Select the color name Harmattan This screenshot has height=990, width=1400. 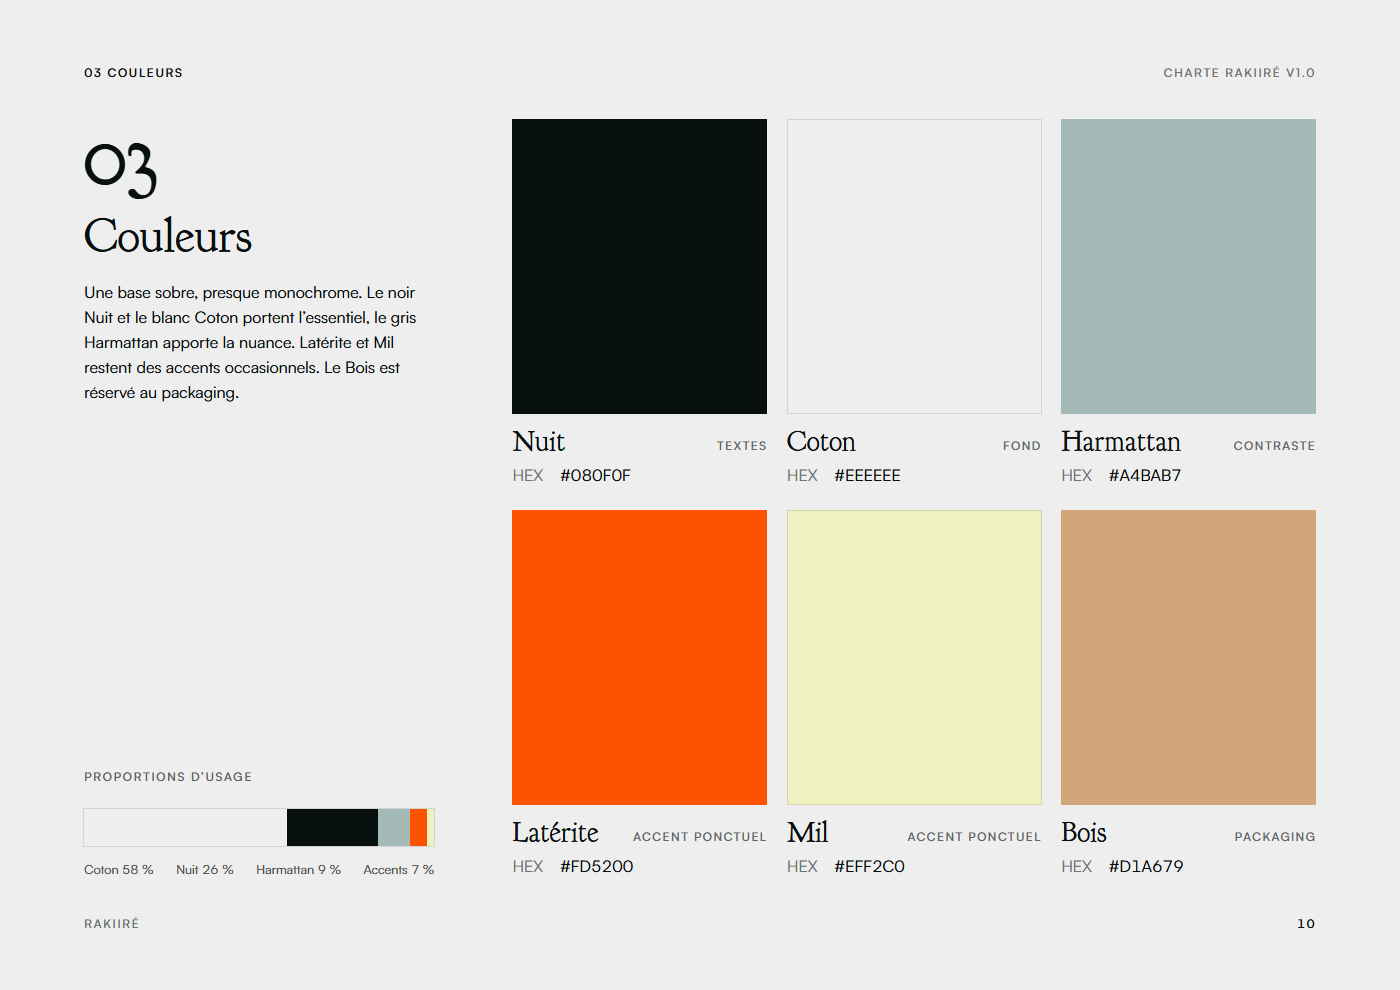[1121, 442]
